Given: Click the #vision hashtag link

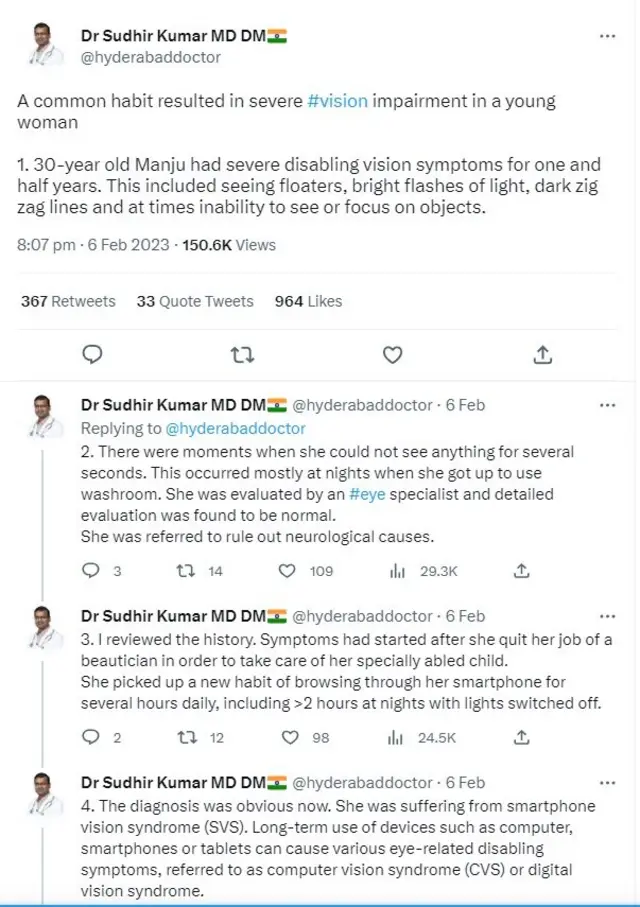Looking at the screenshot, I should pyautogui.click(x=338, y=101).
